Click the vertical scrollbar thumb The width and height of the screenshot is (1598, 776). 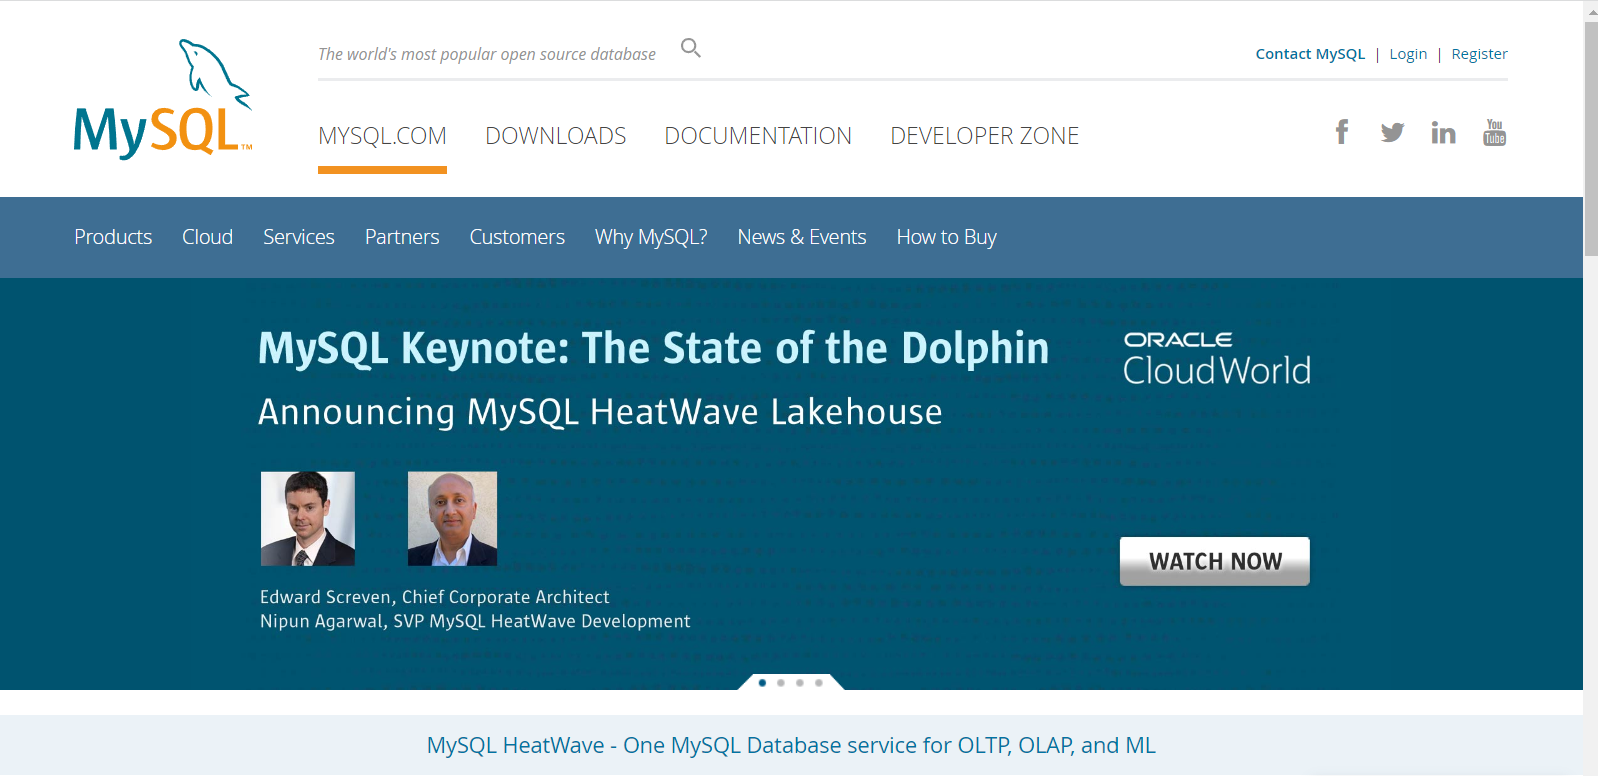click(x=1591, y=138)
